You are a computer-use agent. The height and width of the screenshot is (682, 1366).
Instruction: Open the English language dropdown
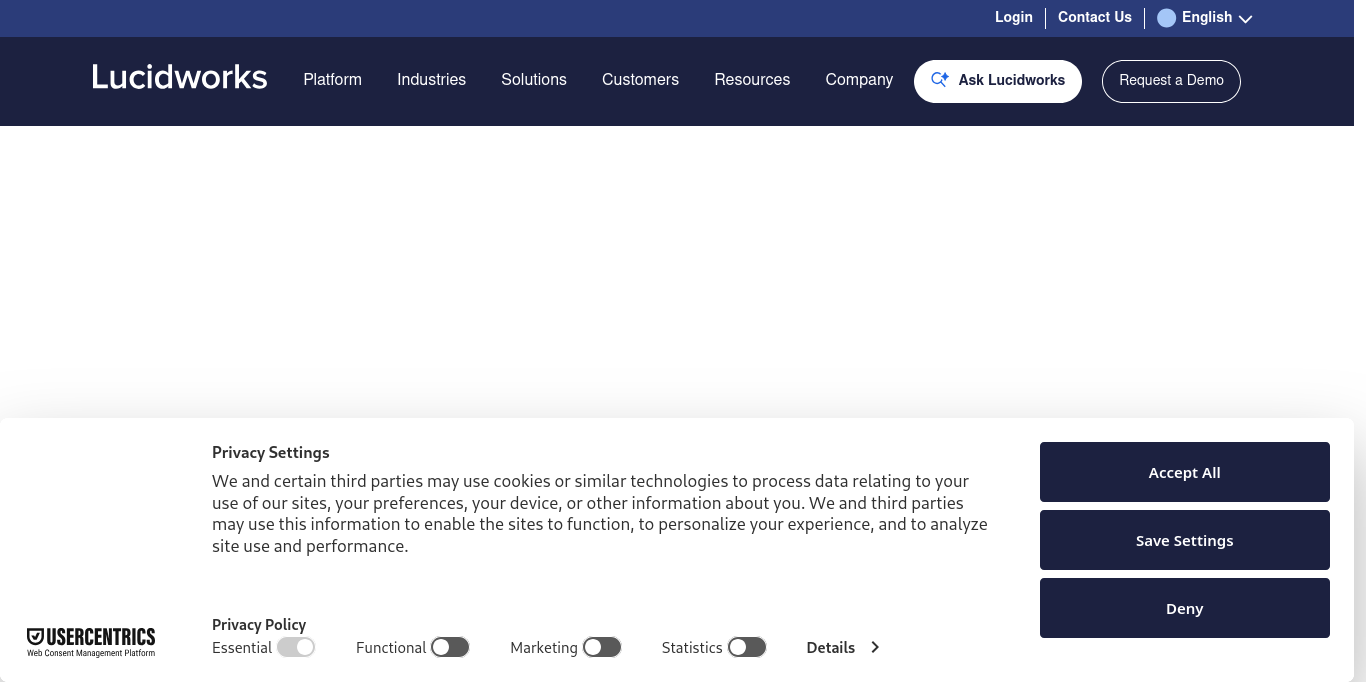click(x=1207, y=17)
